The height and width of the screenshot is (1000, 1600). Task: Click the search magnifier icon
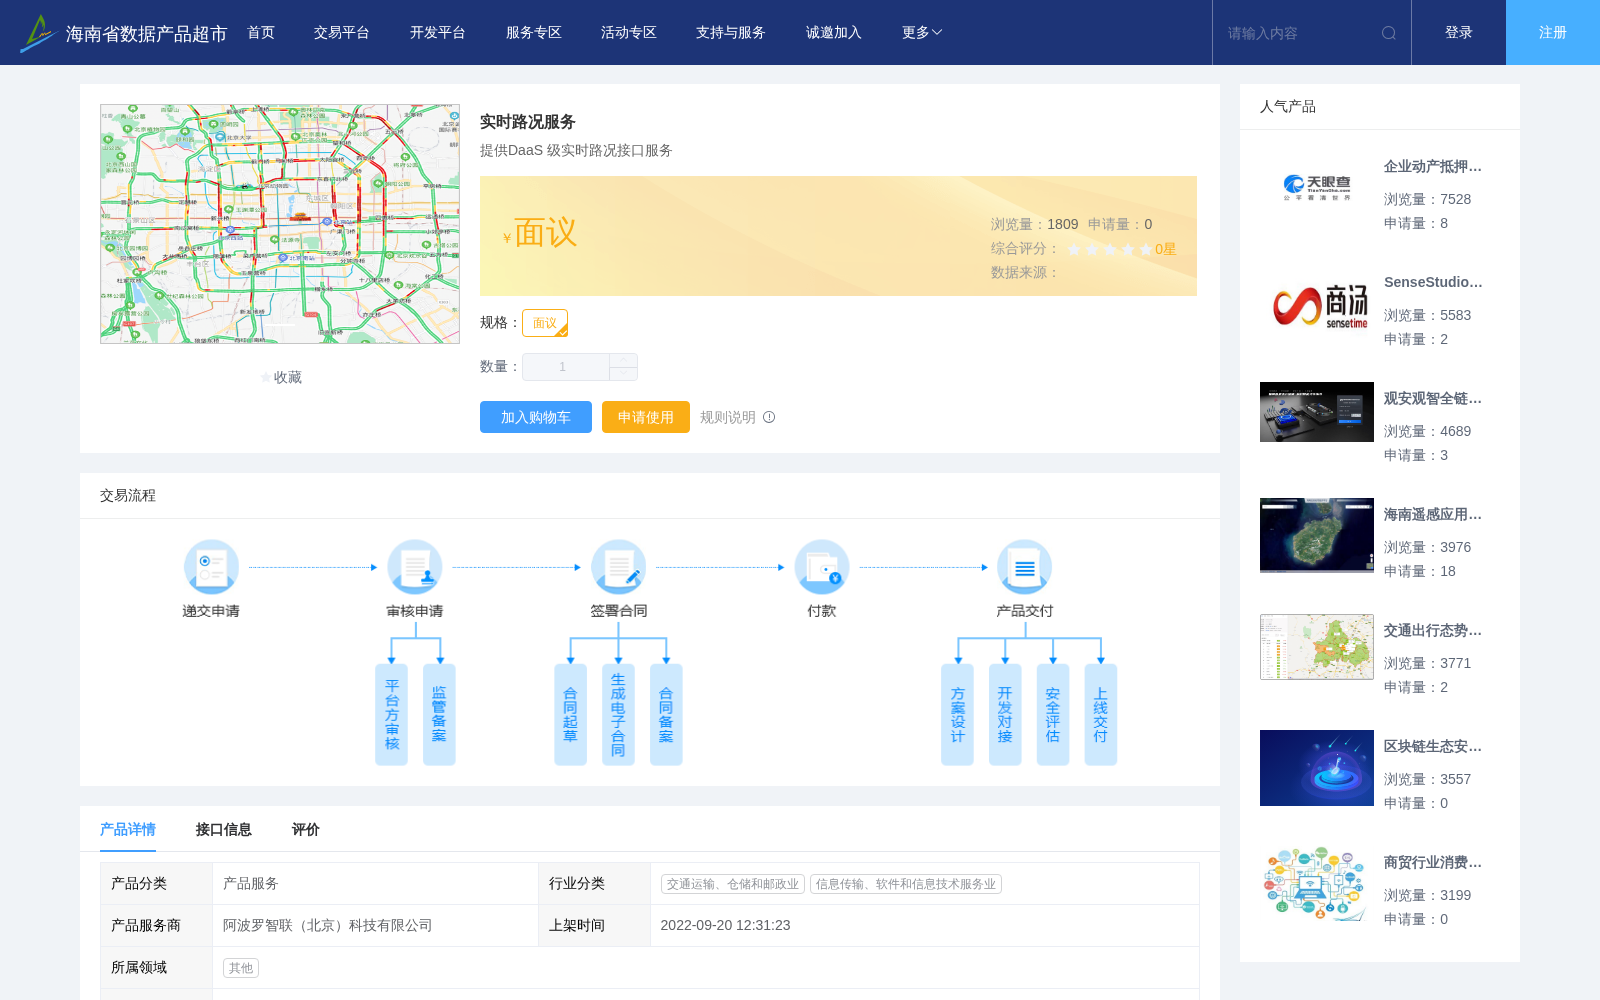point(1389,33)
